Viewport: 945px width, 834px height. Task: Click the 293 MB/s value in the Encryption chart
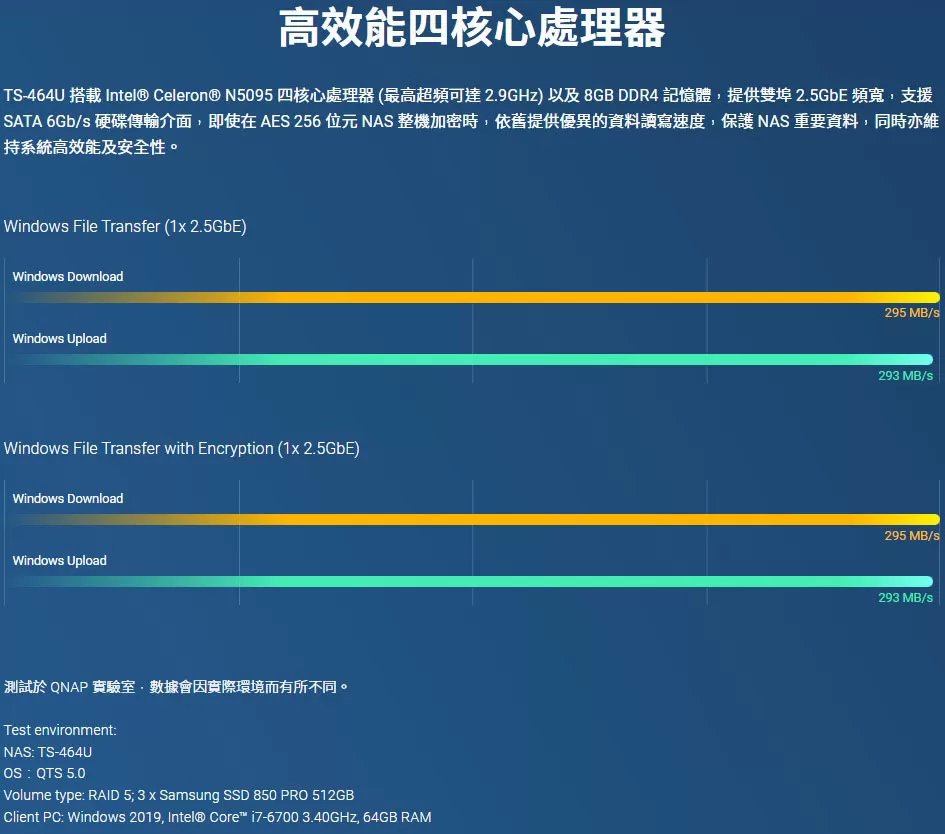click(905, 598)
